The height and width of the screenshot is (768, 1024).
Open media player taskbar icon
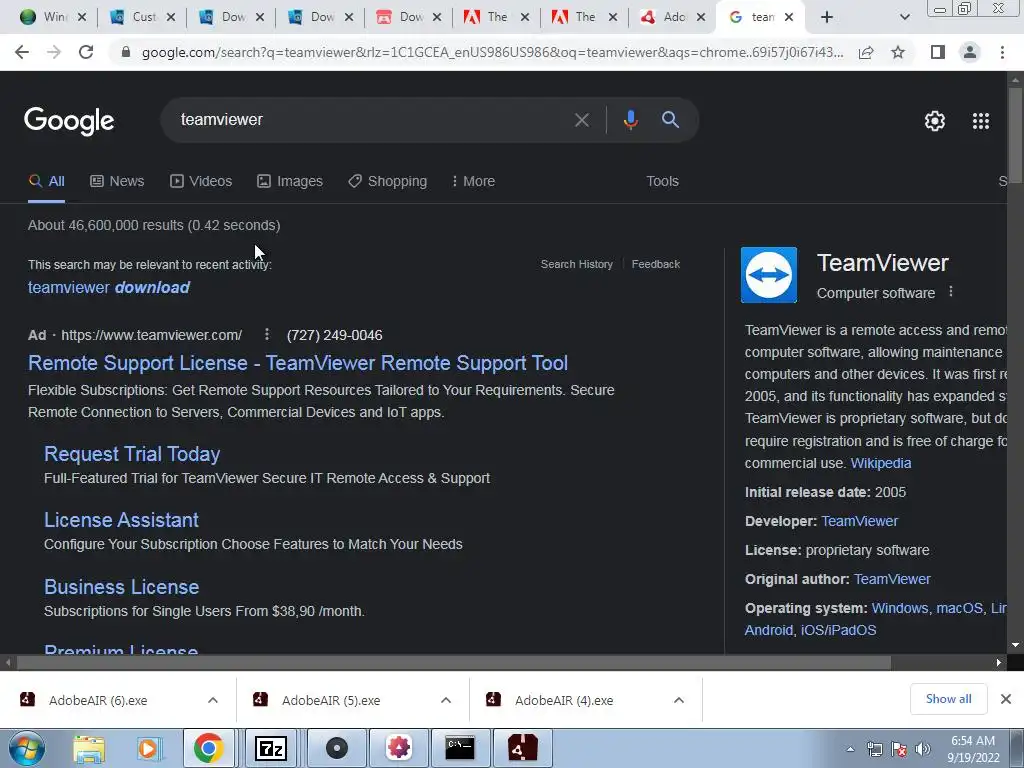click(x=148, y=748)
